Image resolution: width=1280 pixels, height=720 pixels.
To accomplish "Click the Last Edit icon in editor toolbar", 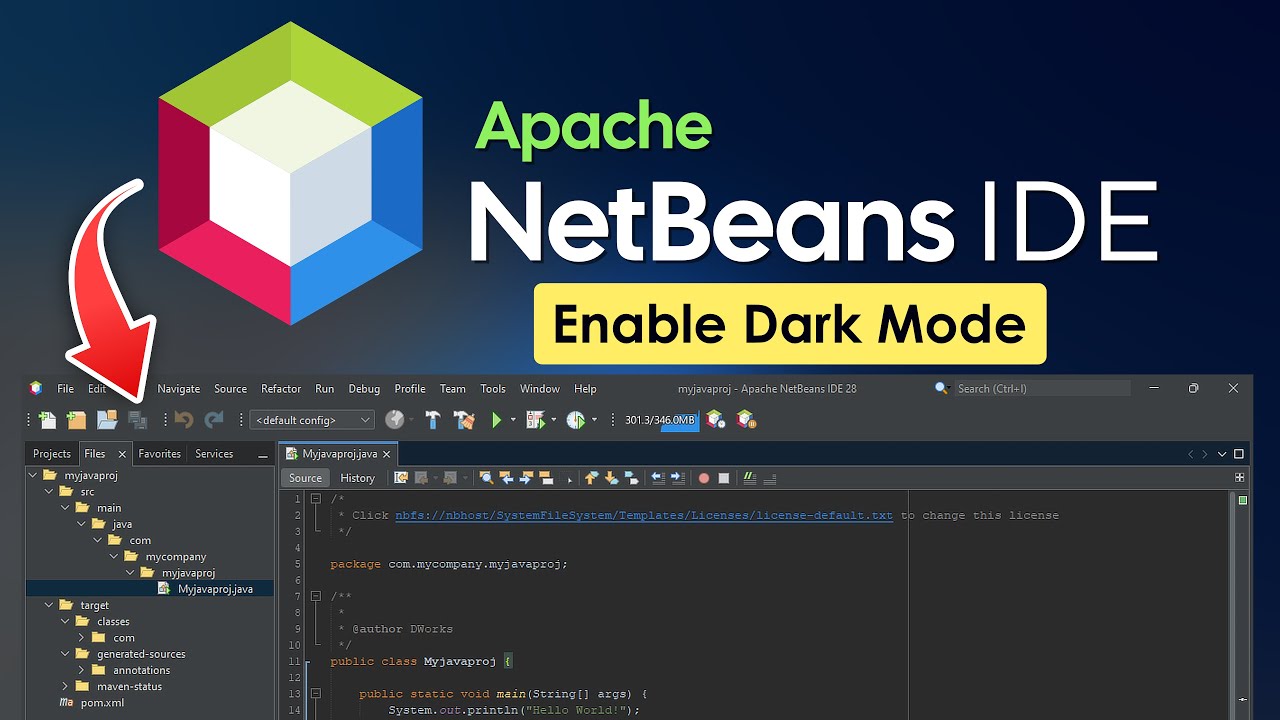I will (x=401, y=478).
